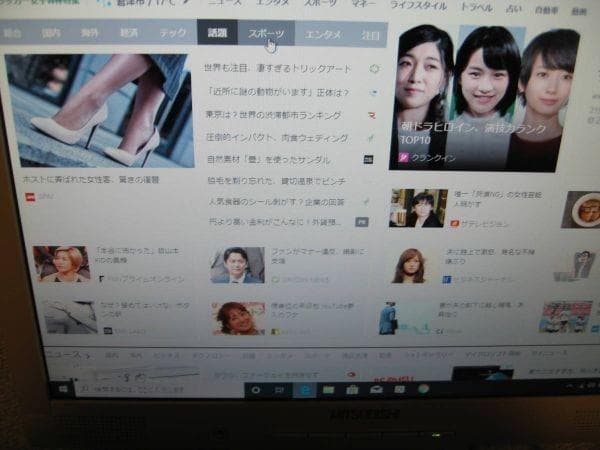Open the high heels feature image
Viewport: 600px width, 450px height.
point(99,111)
